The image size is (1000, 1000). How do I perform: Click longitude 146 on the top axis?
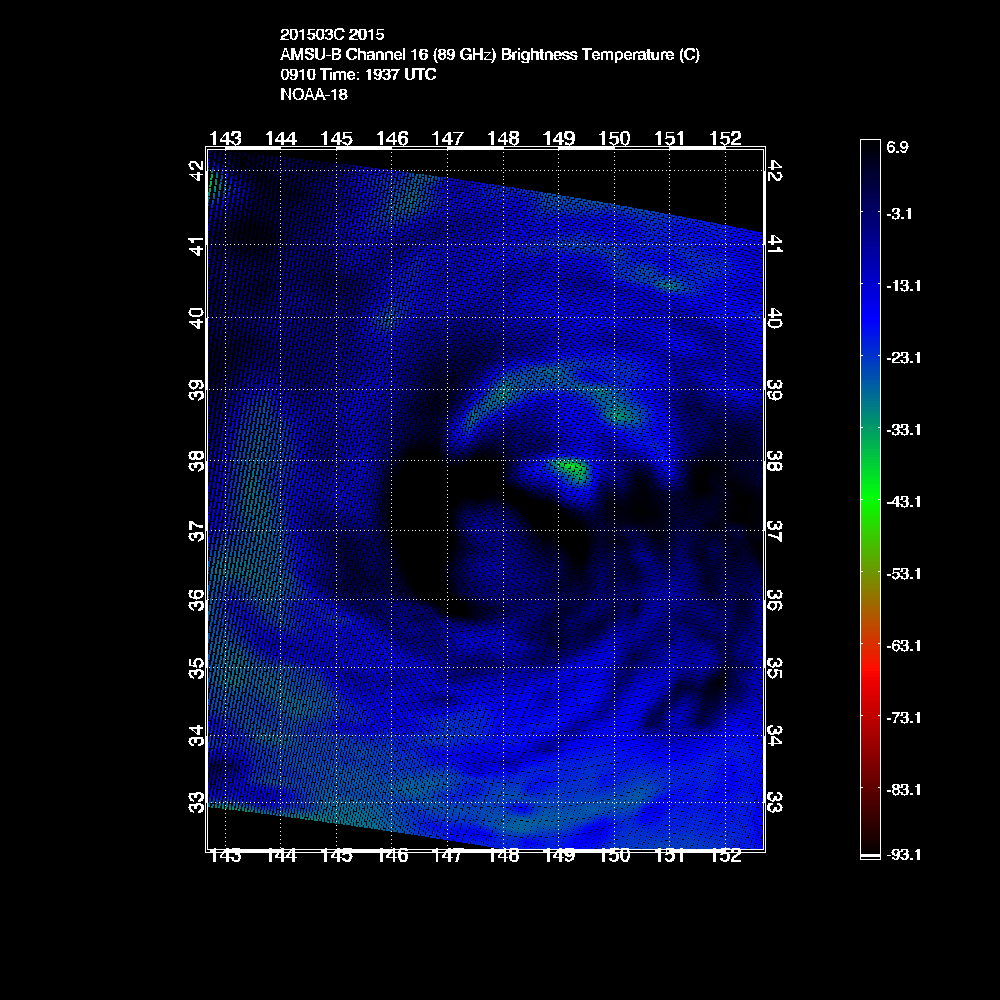point(392,138)
